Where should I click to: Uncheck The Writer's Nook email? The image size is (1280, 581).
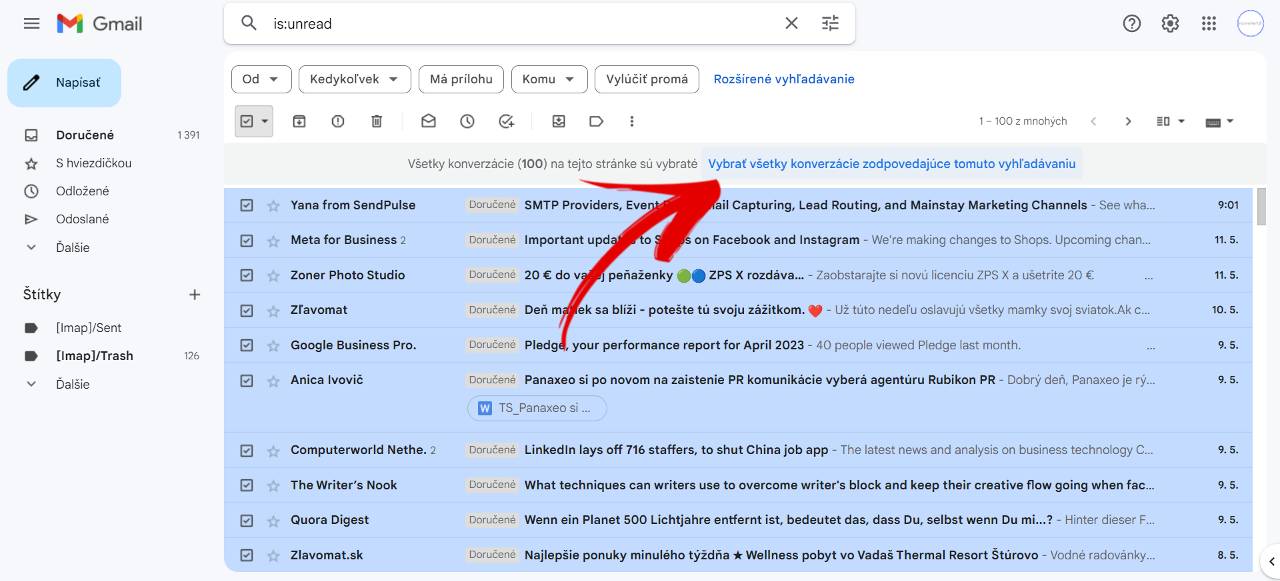[246, 485]
